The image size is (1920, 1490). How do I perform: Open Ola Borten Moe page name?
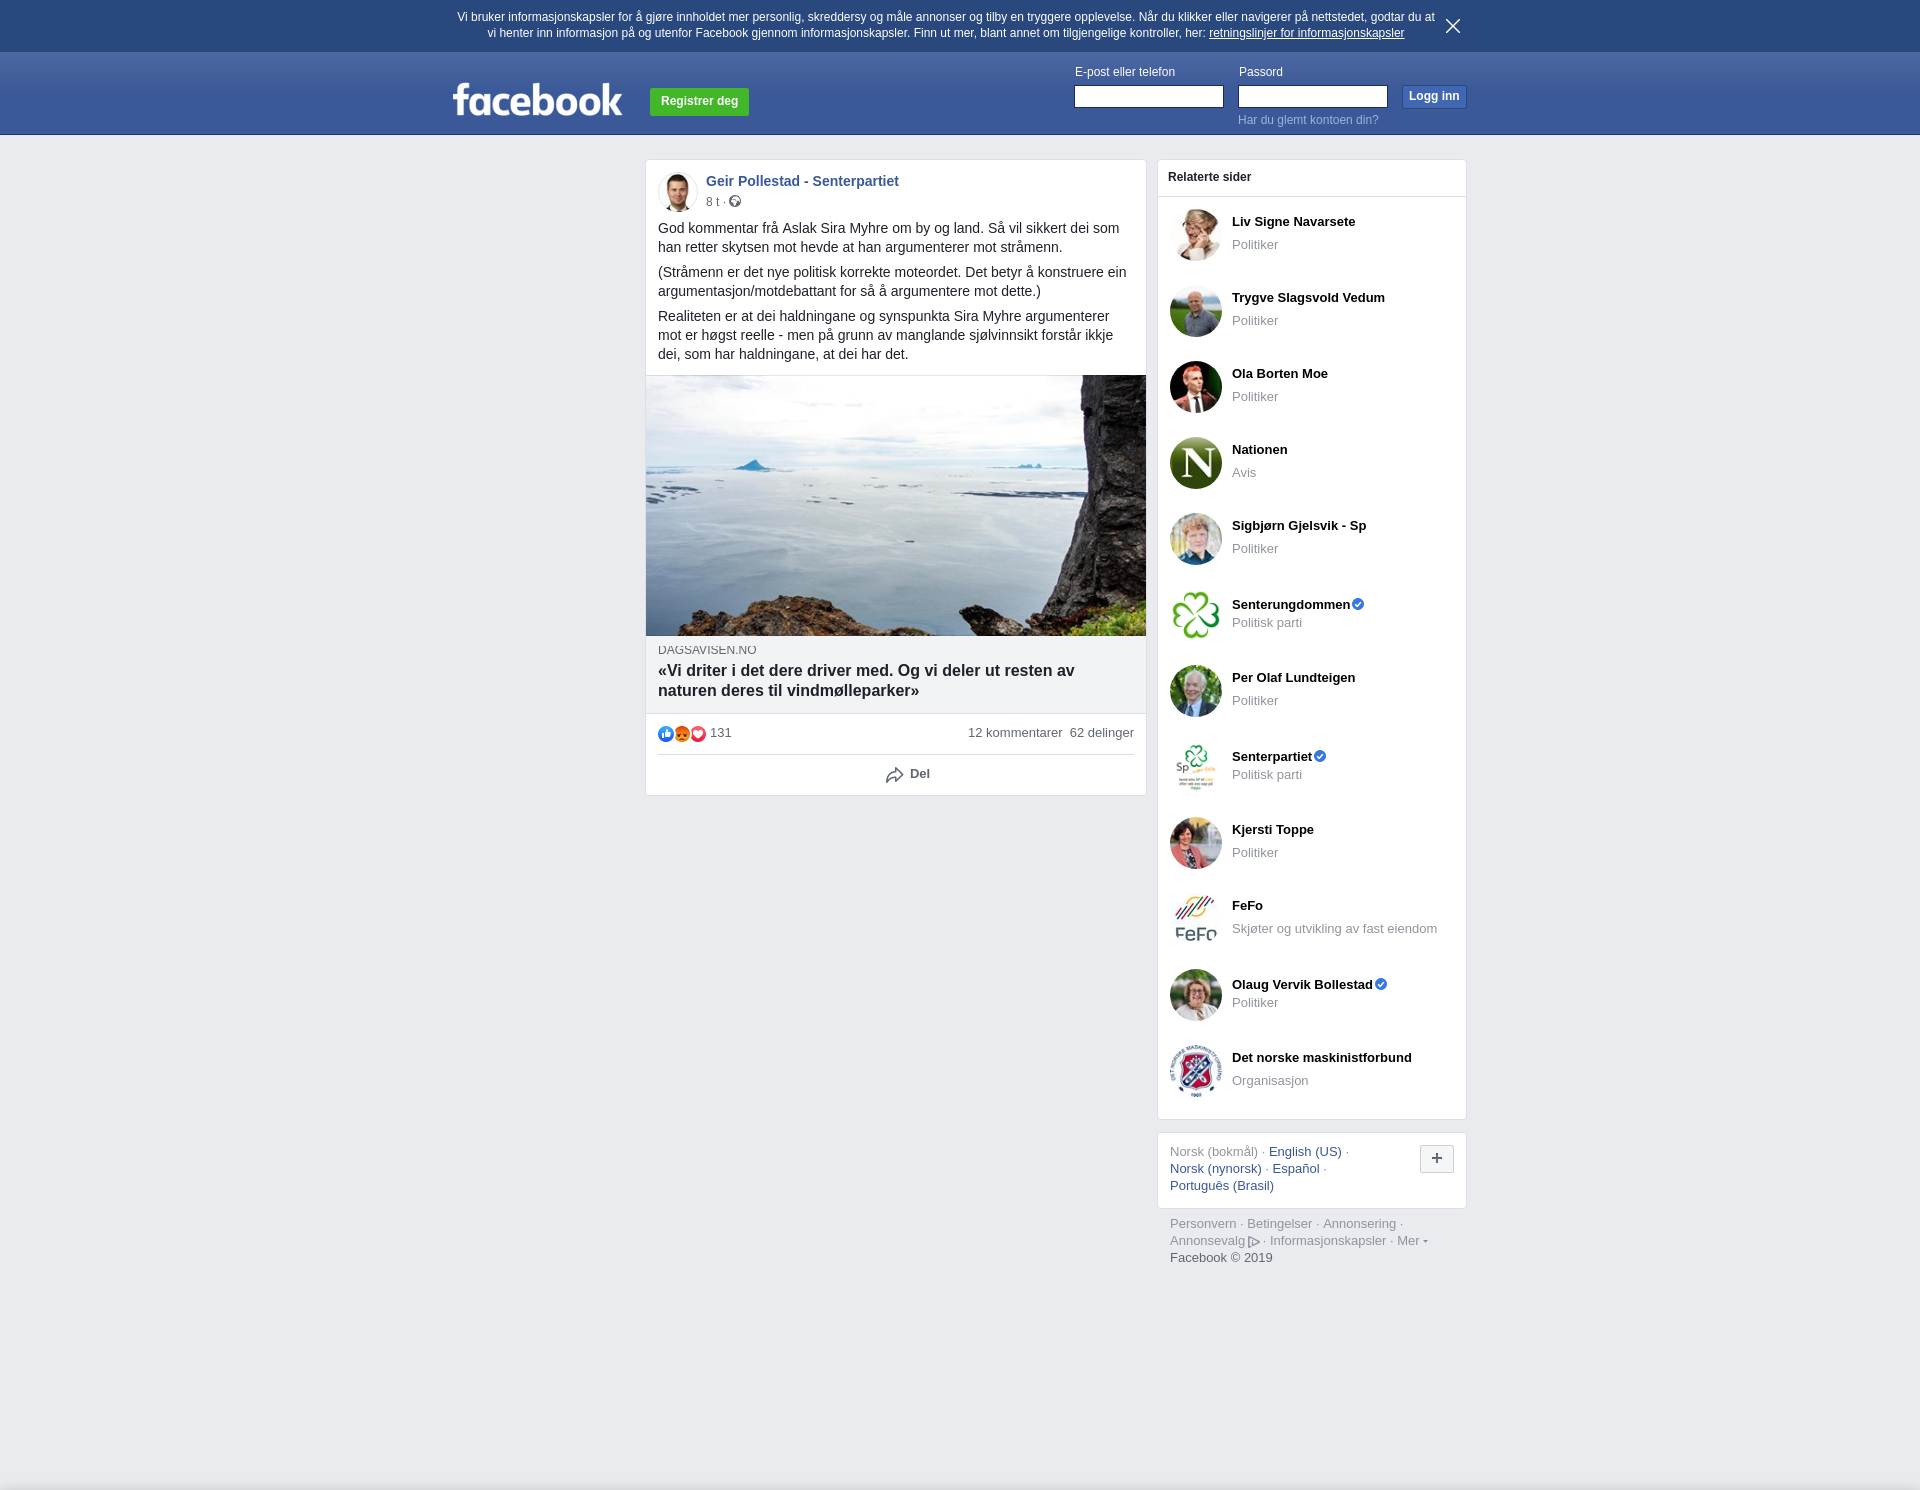(1280, 374)
